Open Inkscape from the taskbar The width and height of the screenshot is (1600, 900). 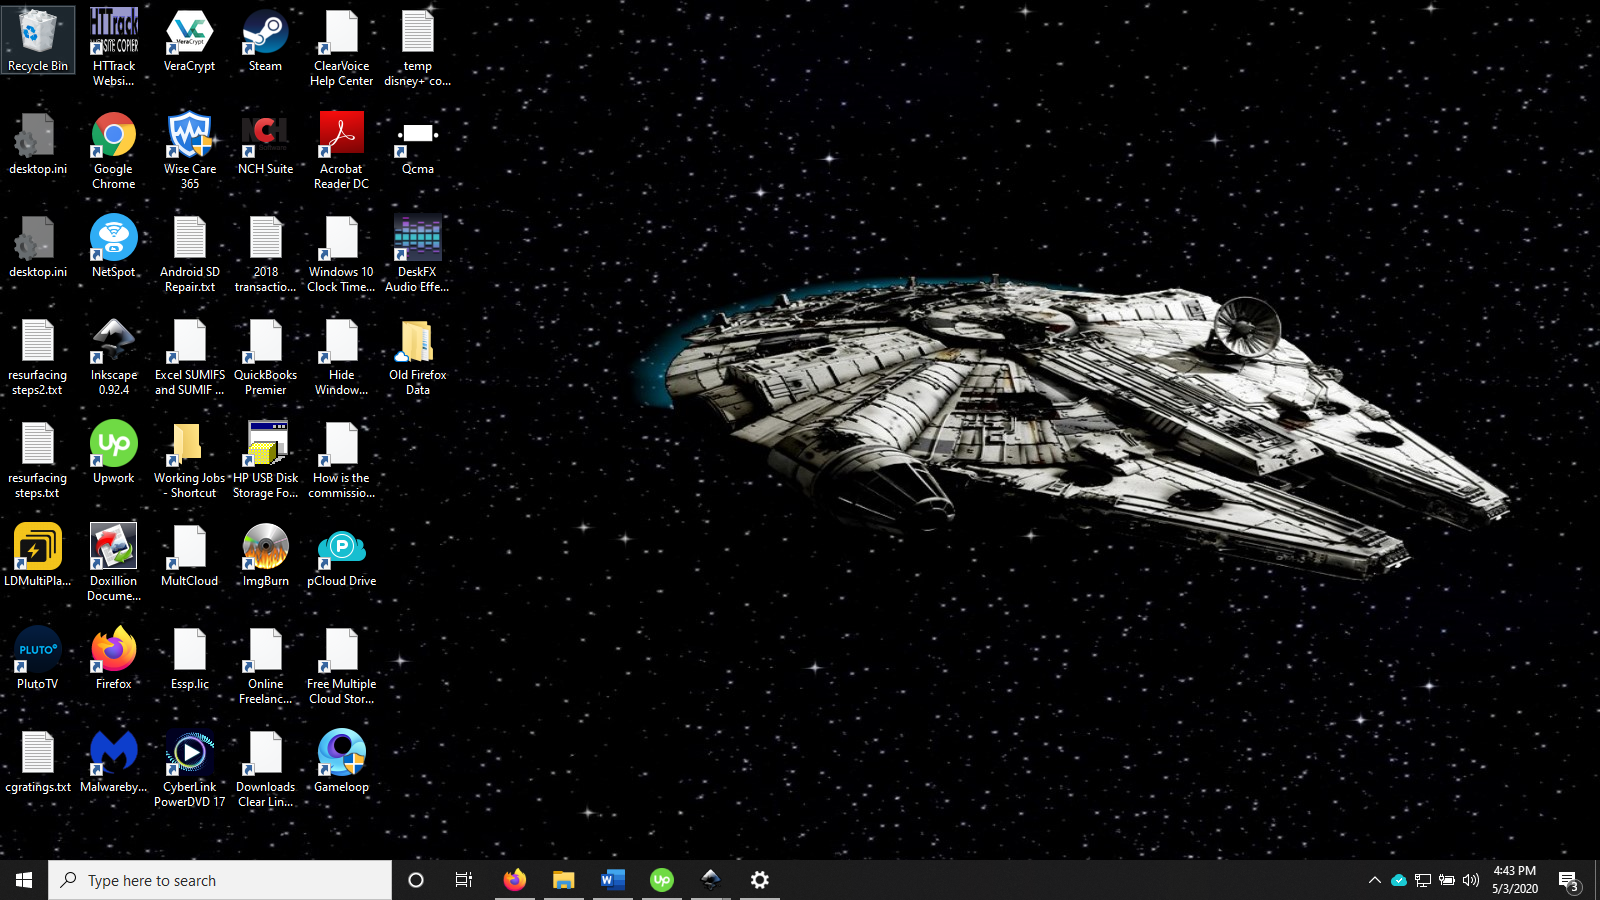[x=711, y=880]
